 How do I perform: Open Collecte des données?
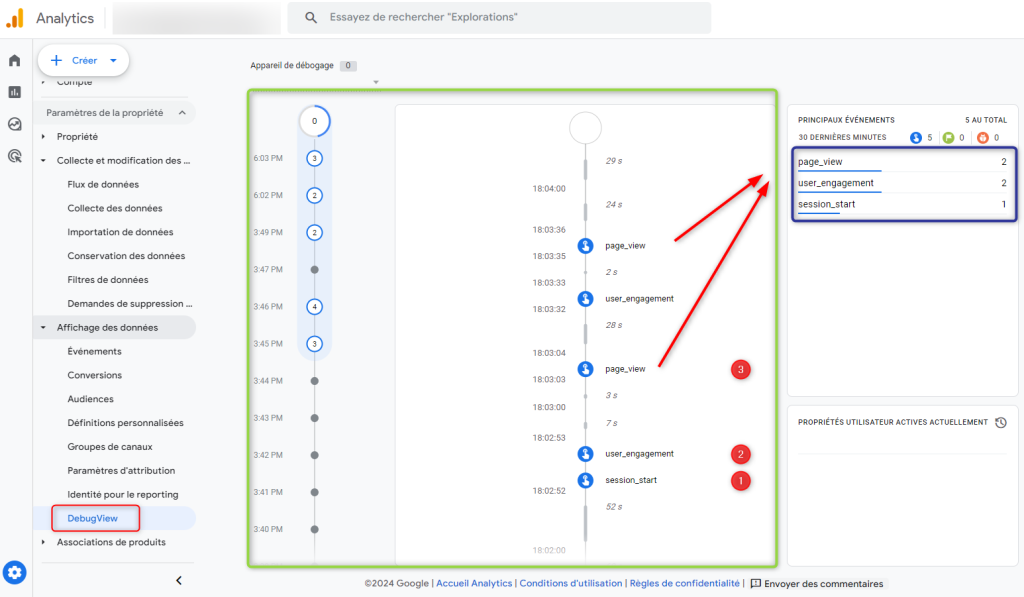(115, 208)
